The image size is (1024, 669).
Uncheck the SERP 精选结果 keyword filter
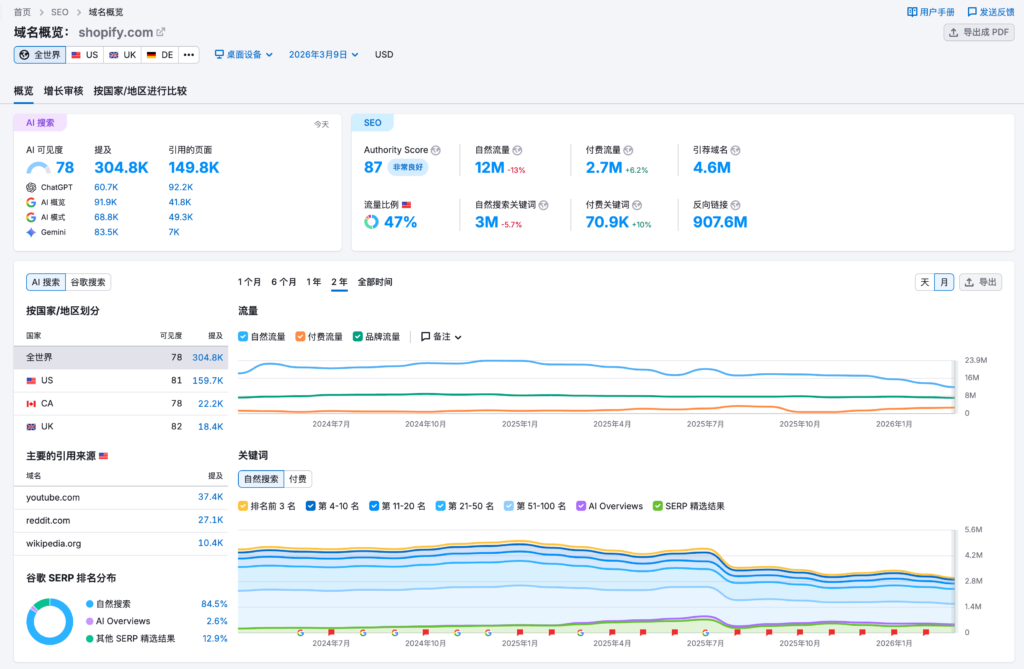(657, 507)
